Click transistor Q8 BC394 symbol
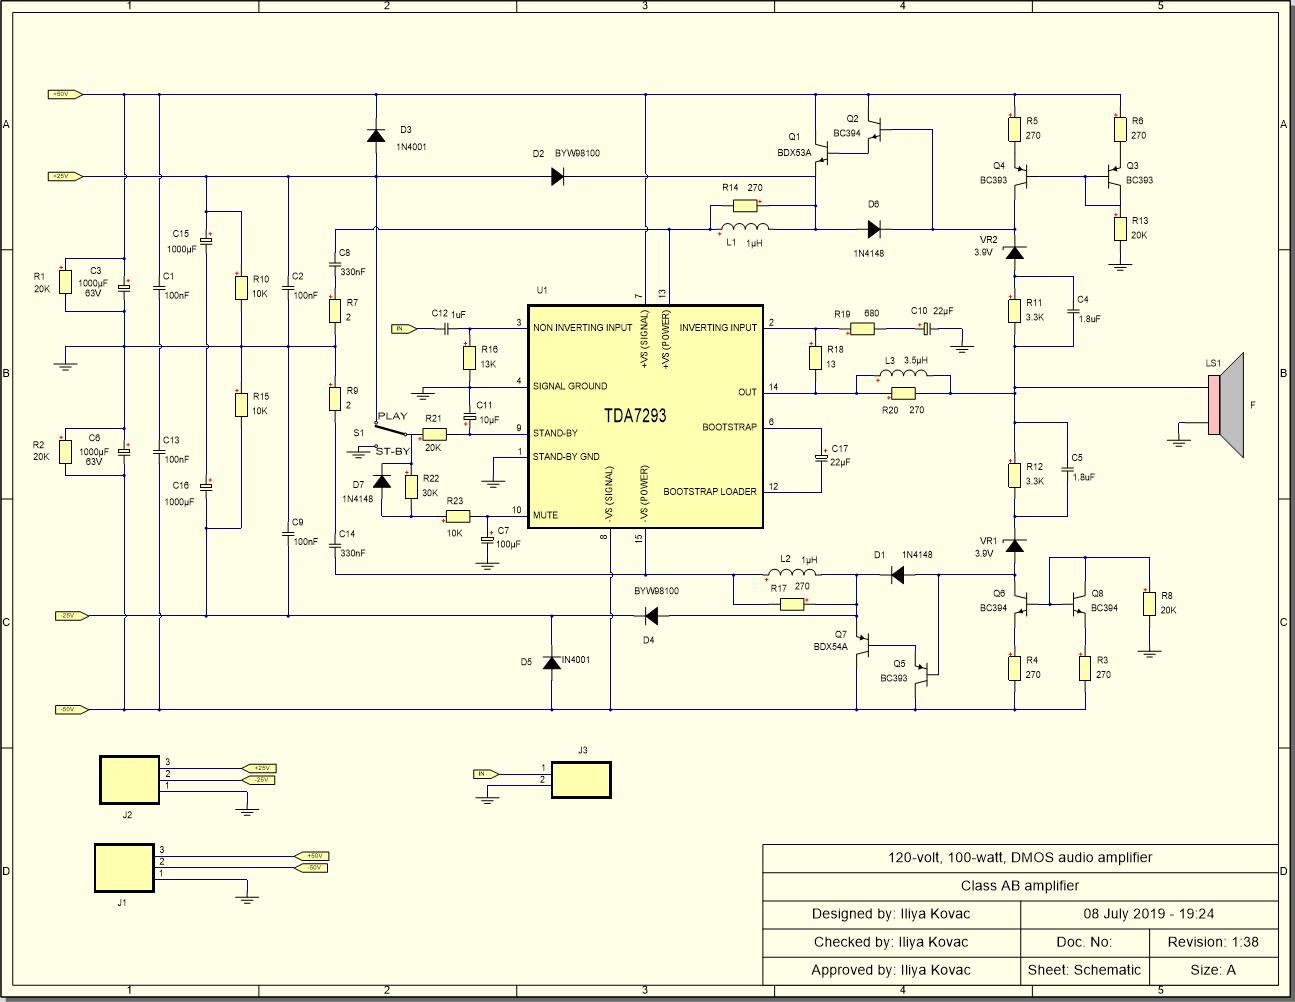Viewport: 1295px width, 1002px height. pos(1080,605)
